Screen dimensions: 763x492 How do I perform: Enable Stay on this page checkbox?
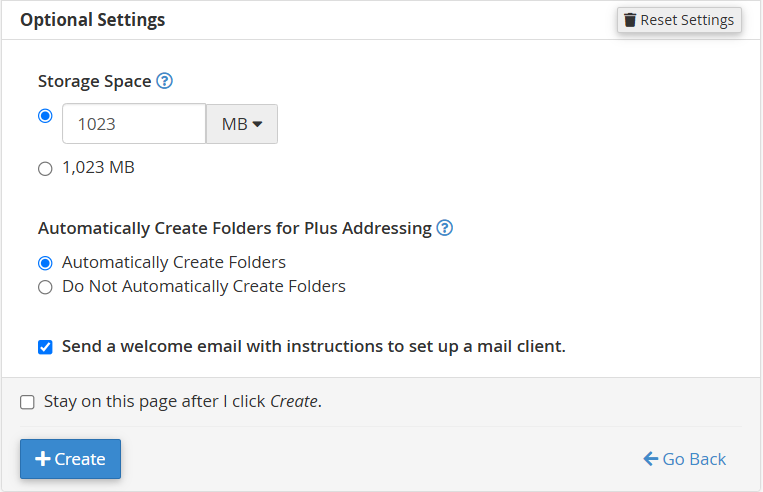click(27, 403)
